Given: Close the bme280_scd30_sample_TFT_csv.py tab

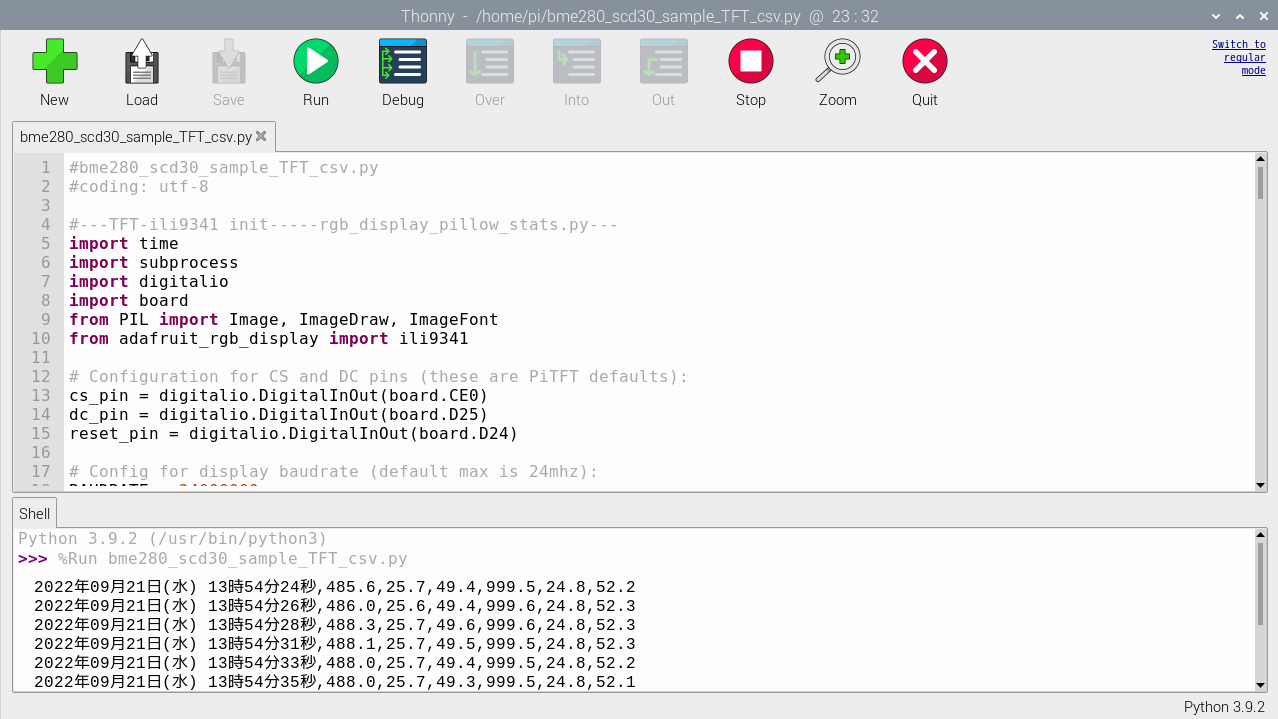Looking at the screenshot, I should [261, 137].
